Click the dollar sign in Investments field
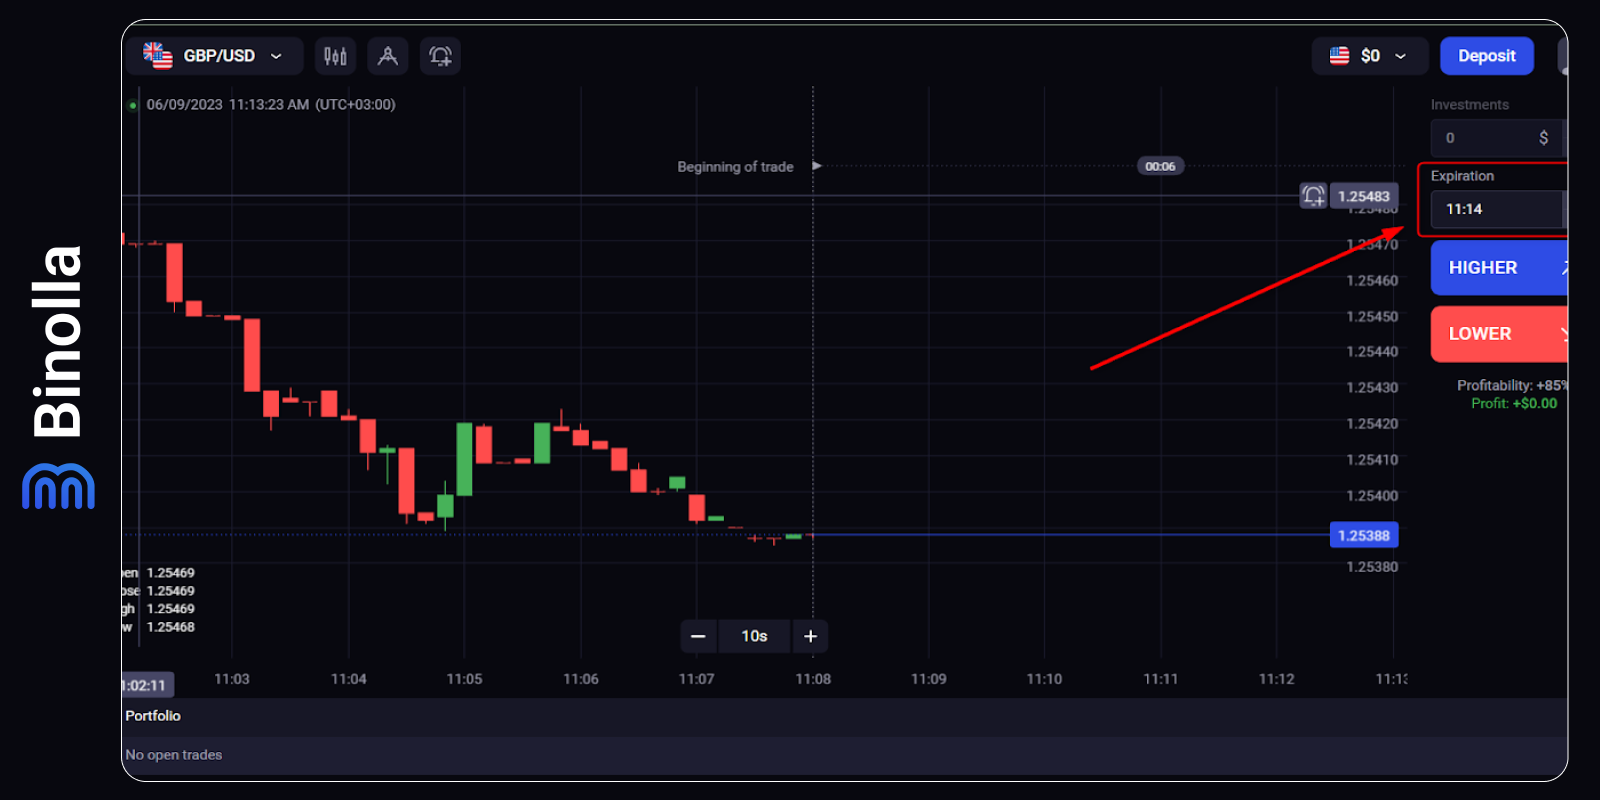Viewport: 1600px width, 800px height. pyautogui.click(x=1543, y=138)
